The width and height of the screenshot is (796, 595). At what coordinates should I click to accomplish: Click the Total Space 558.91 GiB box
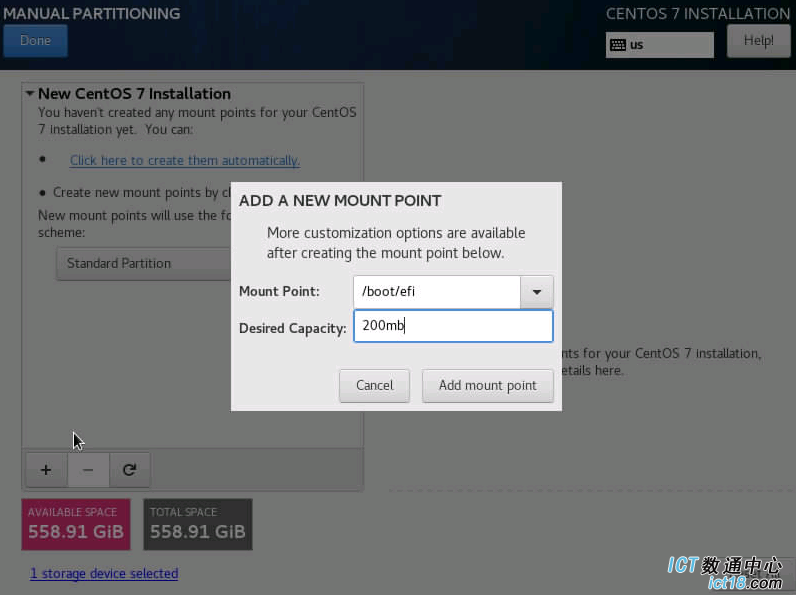[198, 524]
